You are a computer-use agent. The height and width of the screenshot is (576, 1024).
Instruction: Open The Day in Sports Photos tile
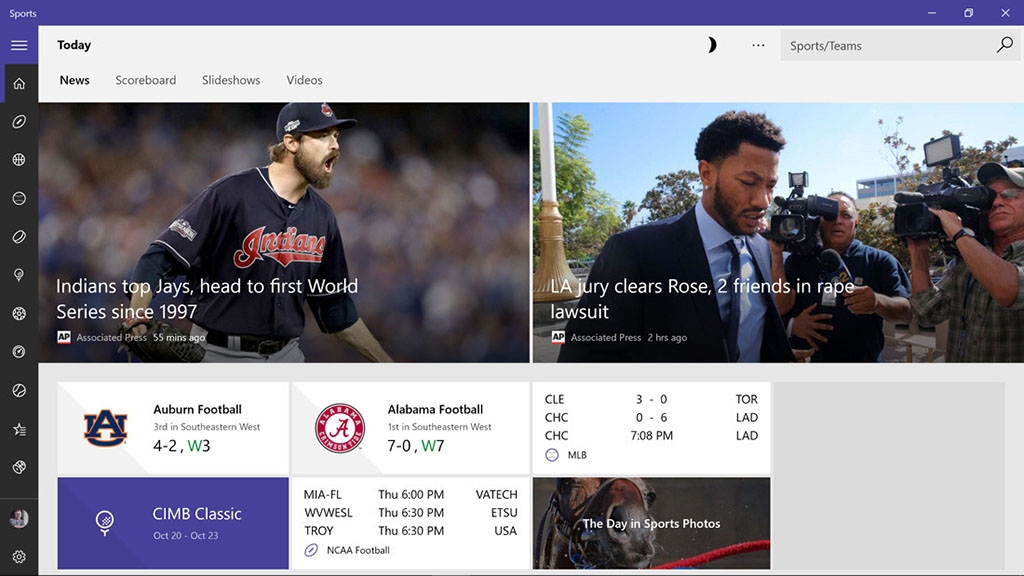[651, 523]
